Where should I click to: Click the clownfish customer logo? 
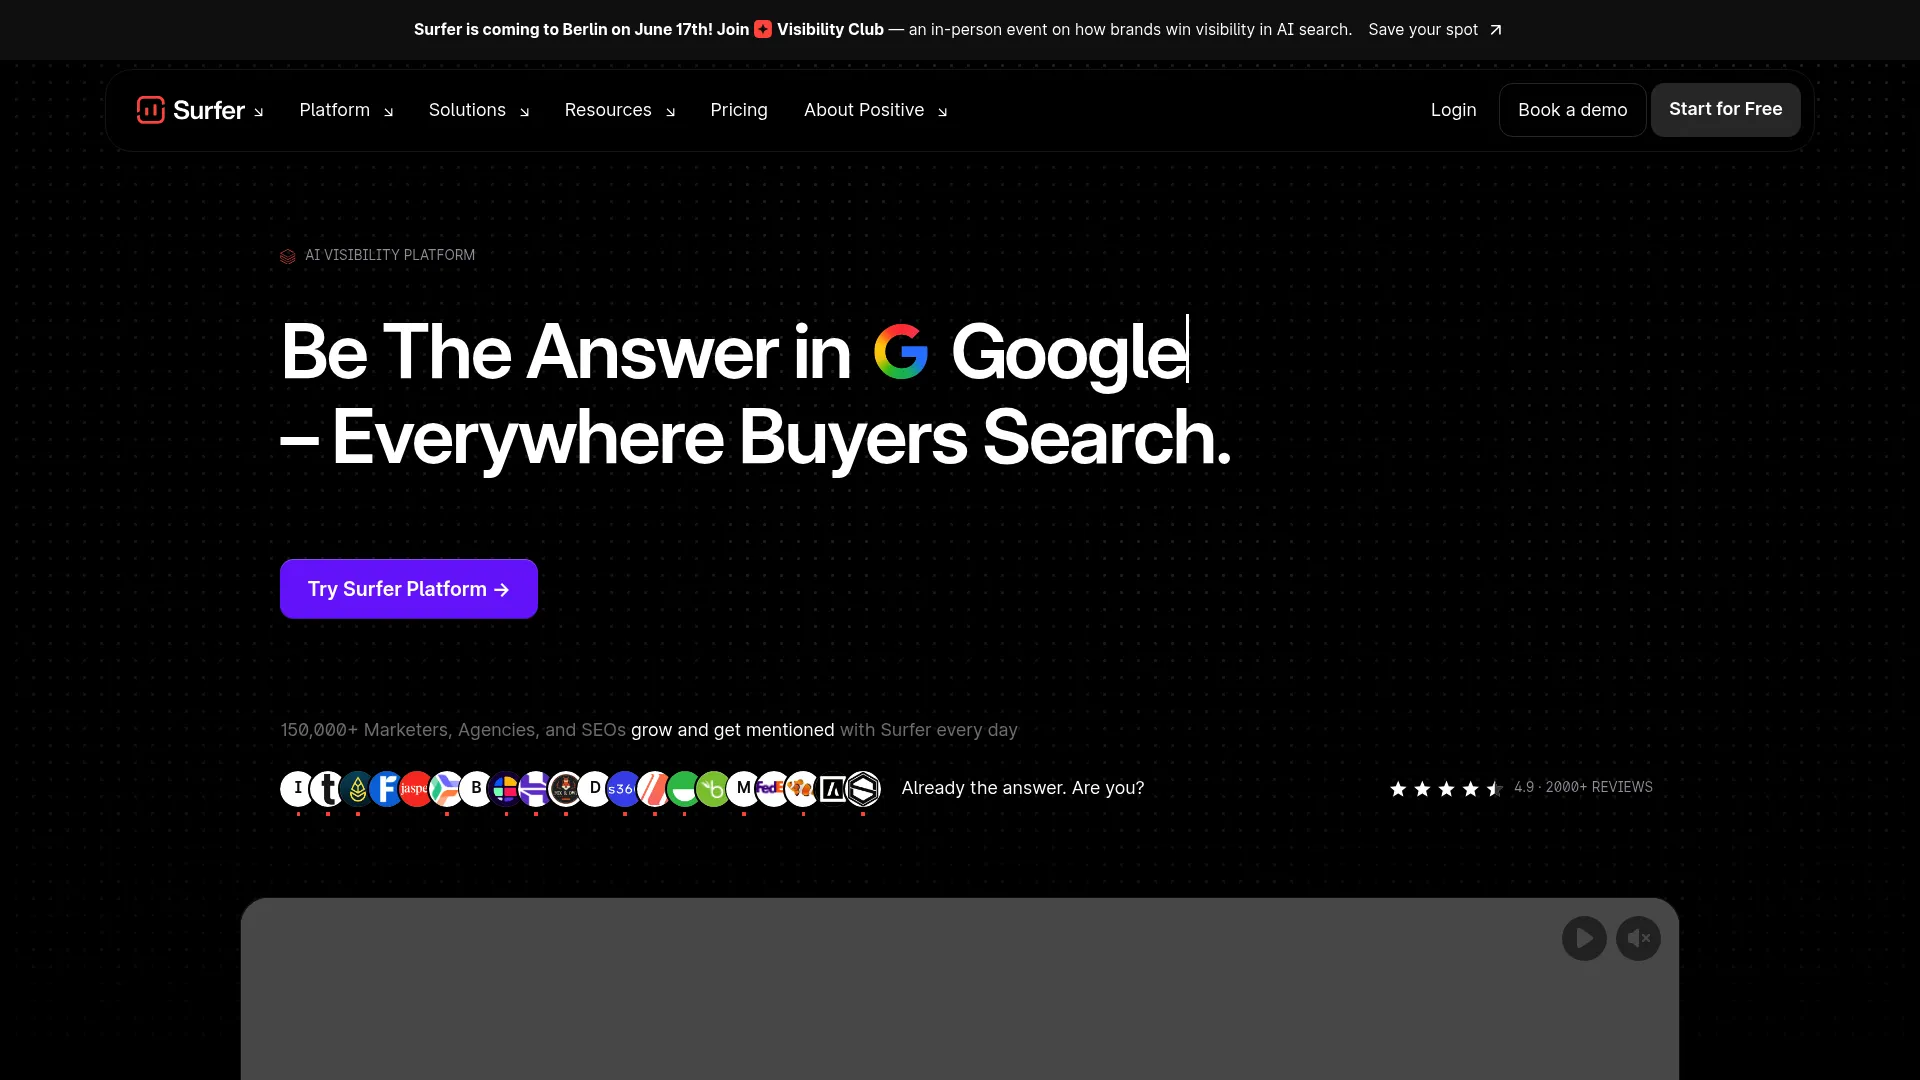(x=802, y=789)
